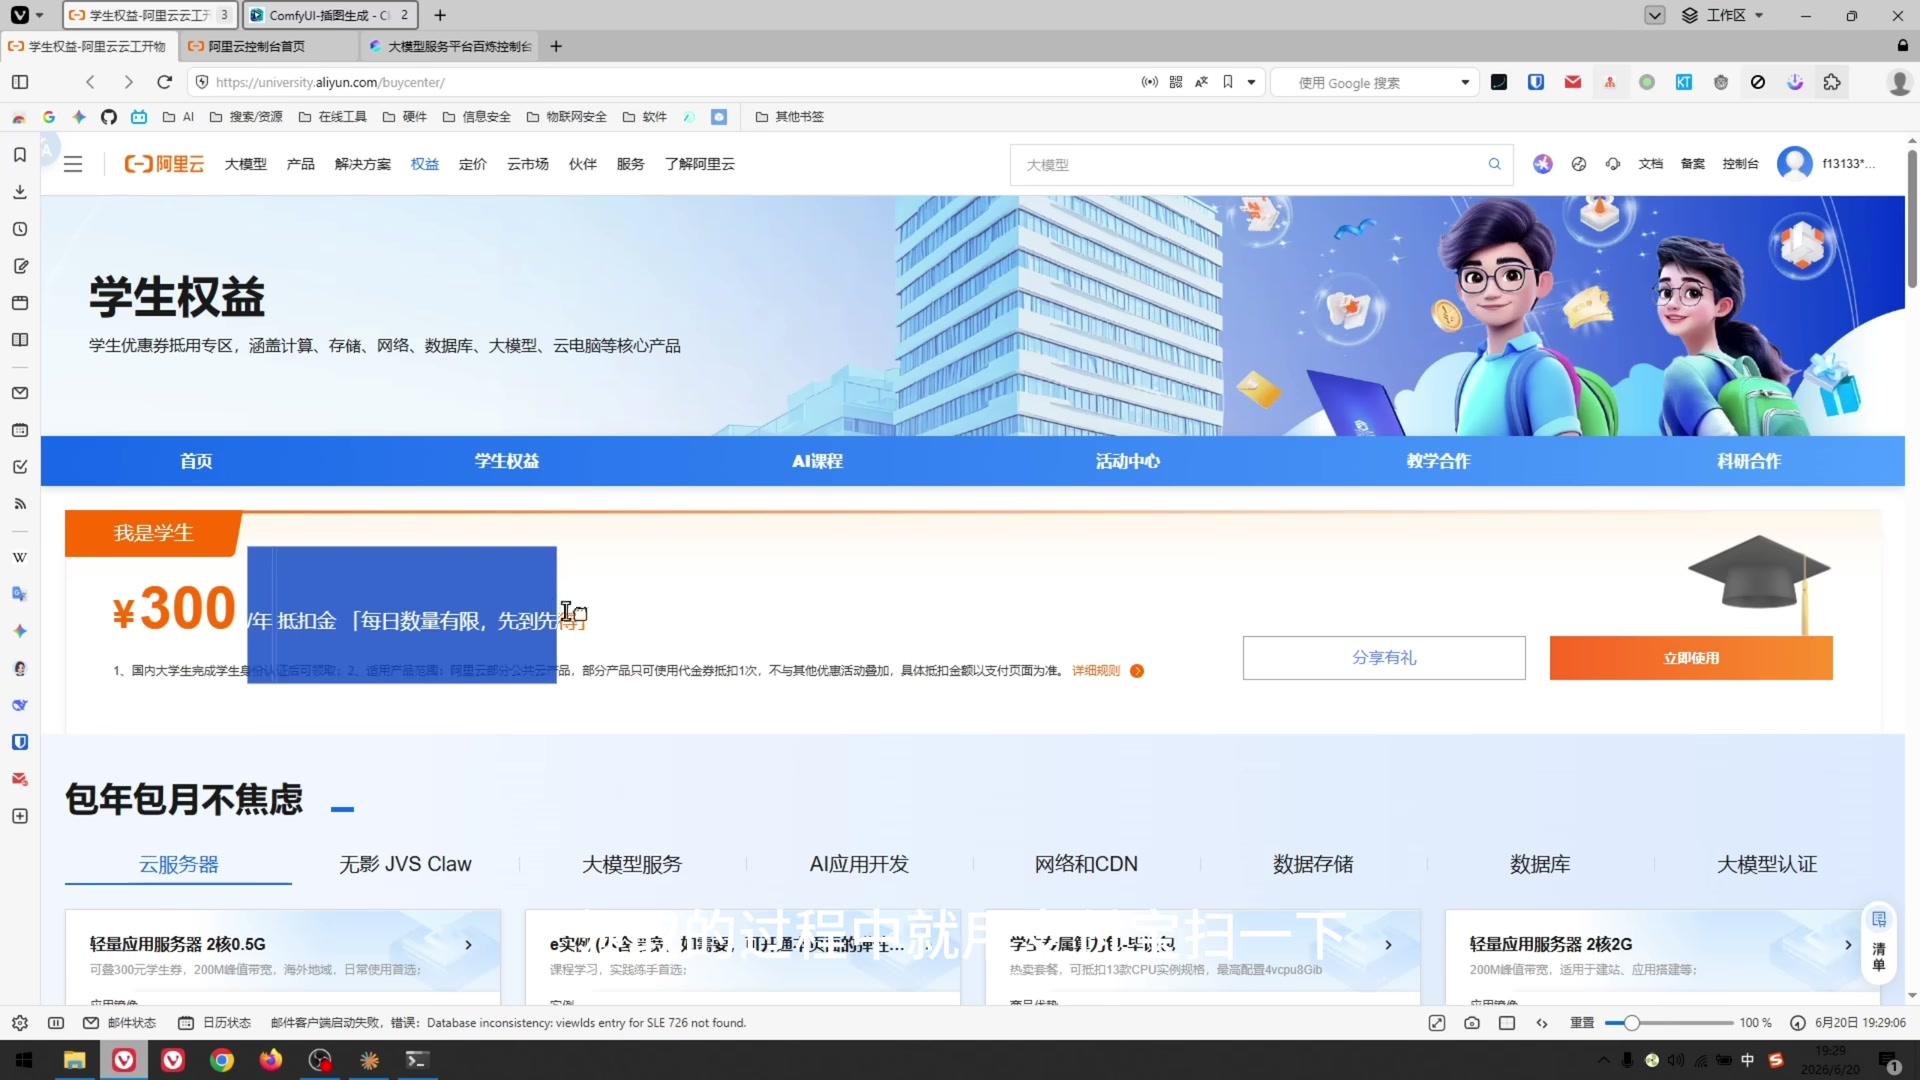Click the page vertical scrollbar

[1912, 218]
